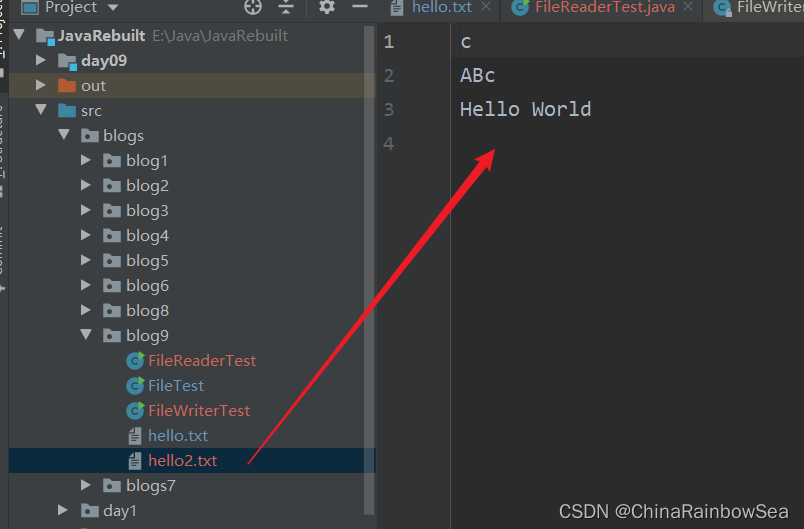This screenshot has width=804, height=529.
Task: Click the hello2.txt file icon in tree
Action: pyautogui.click(x=135, y=461)
